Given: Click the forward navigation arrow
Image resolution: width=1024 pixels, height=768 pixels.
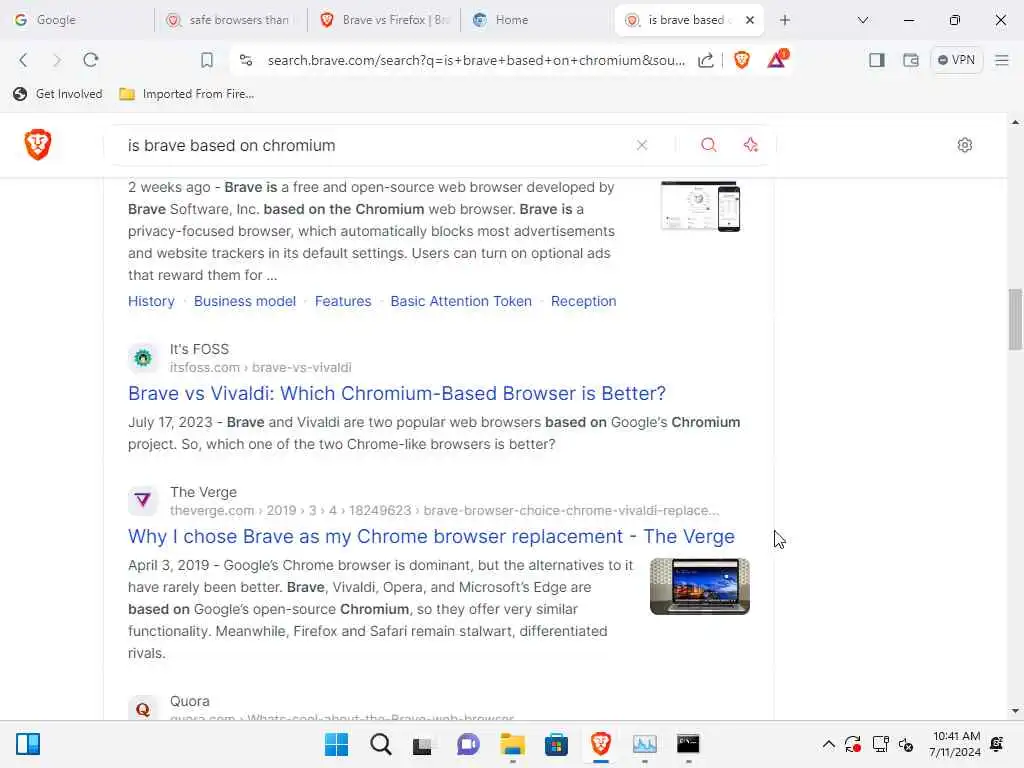Looking at the screenshot, I should (x=57, y=60).
